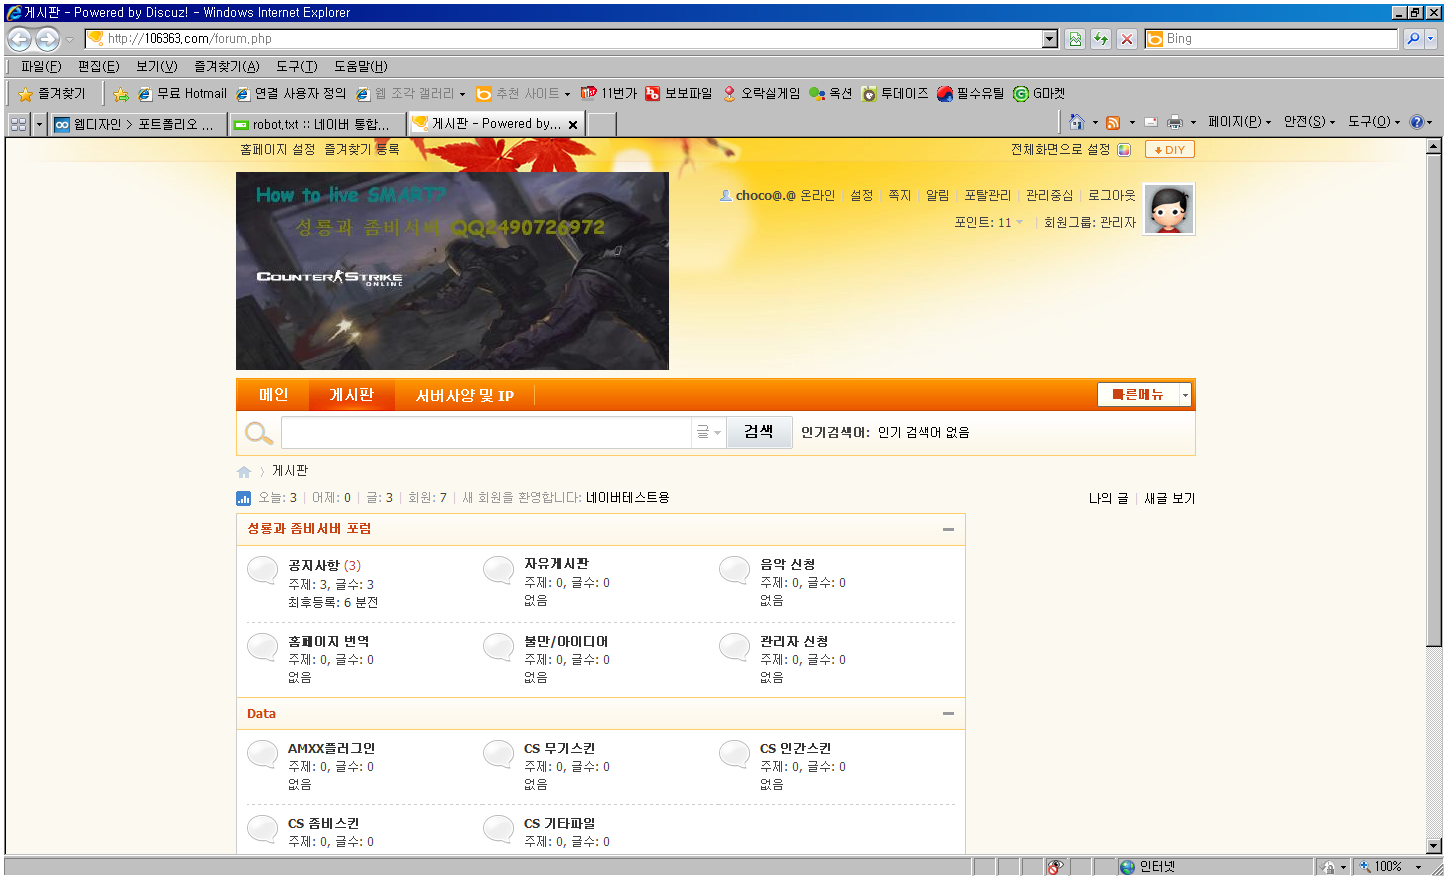
Task: Click the 로그아웃 link
Action: [x=1111, y=195]
